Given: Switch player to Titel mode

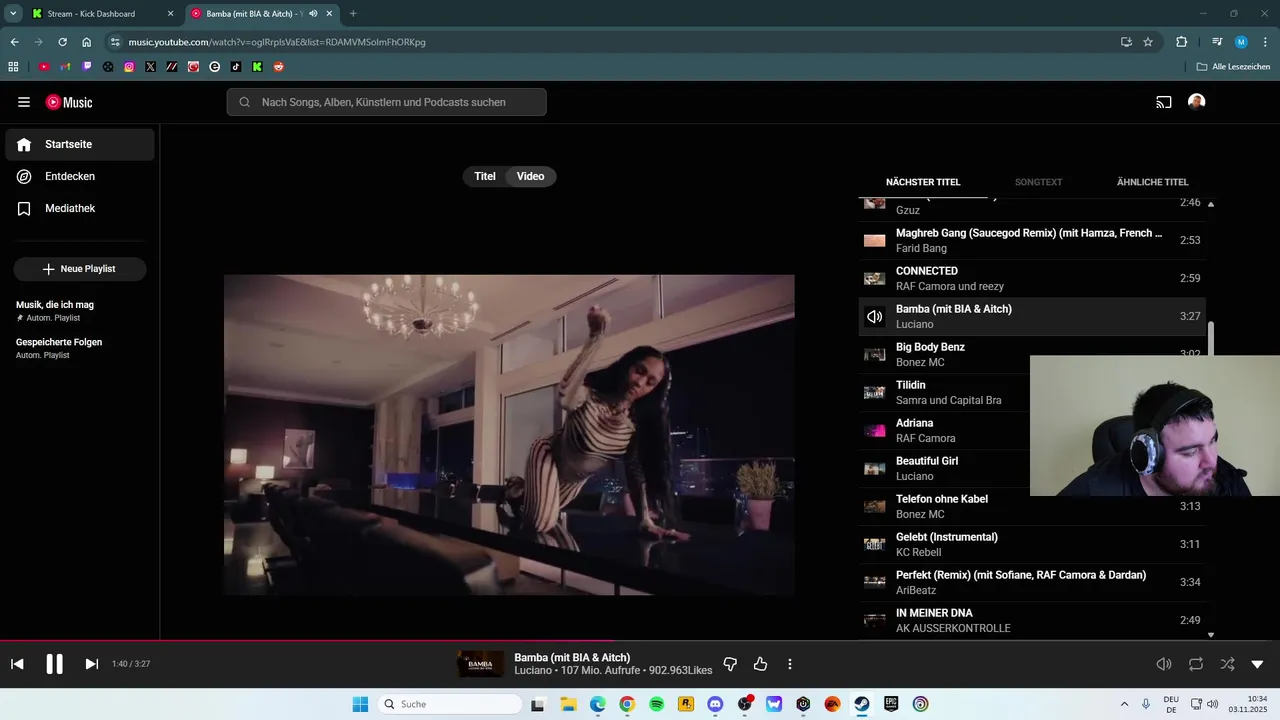Looking at the screenshot, I should pyautogui.click(x=485, y=176).
